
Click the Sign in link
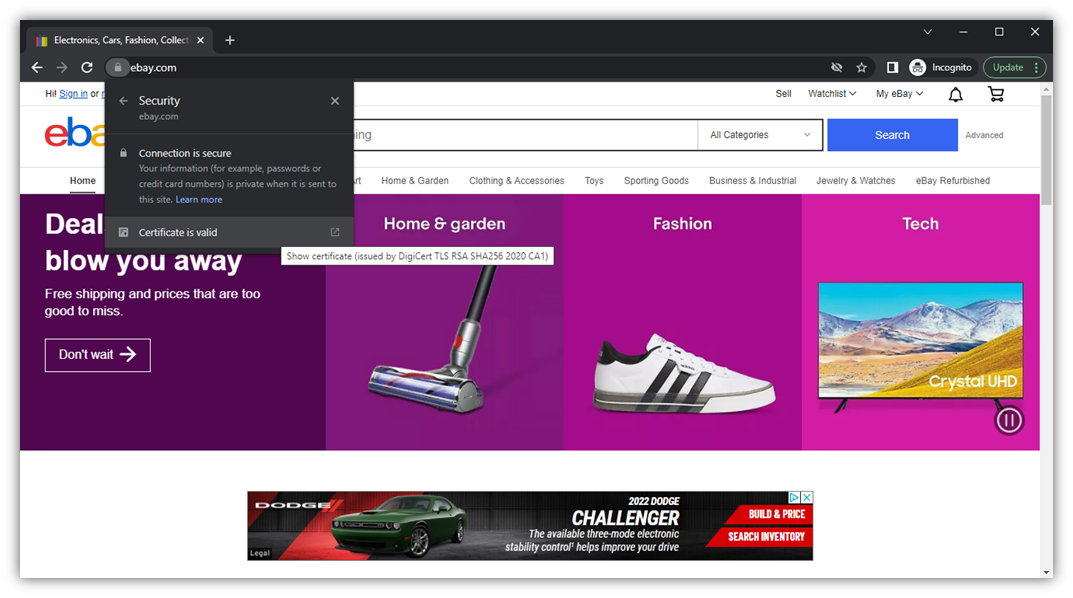tap(73, 94)
